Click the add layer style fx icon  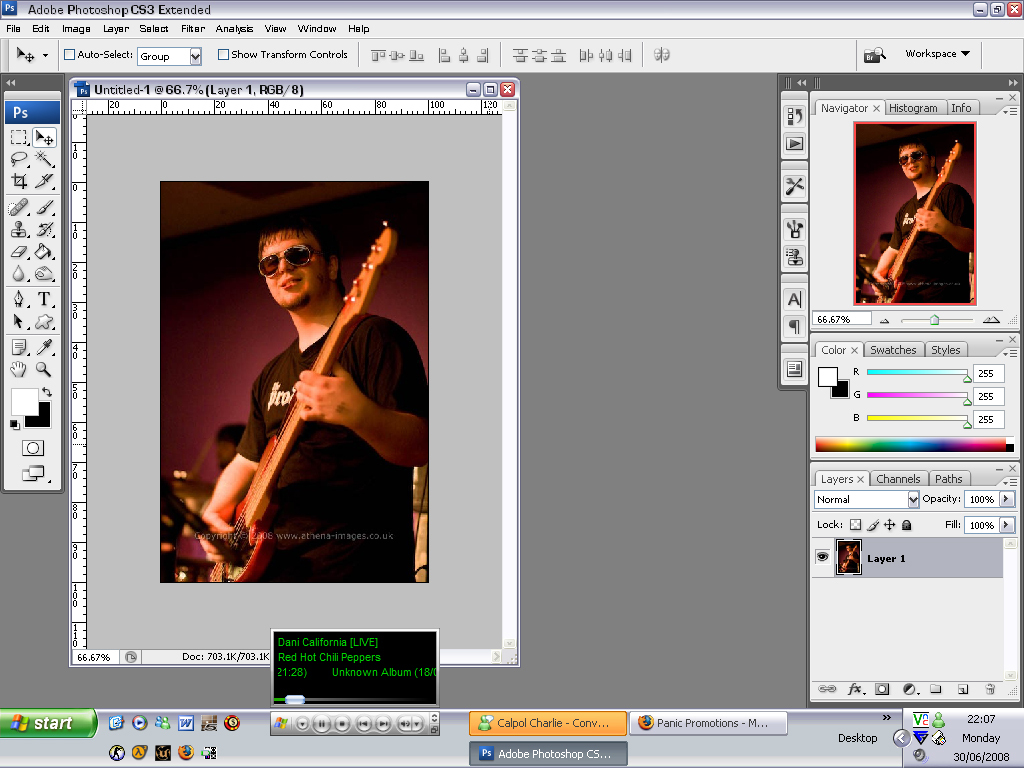coord(855,689)
